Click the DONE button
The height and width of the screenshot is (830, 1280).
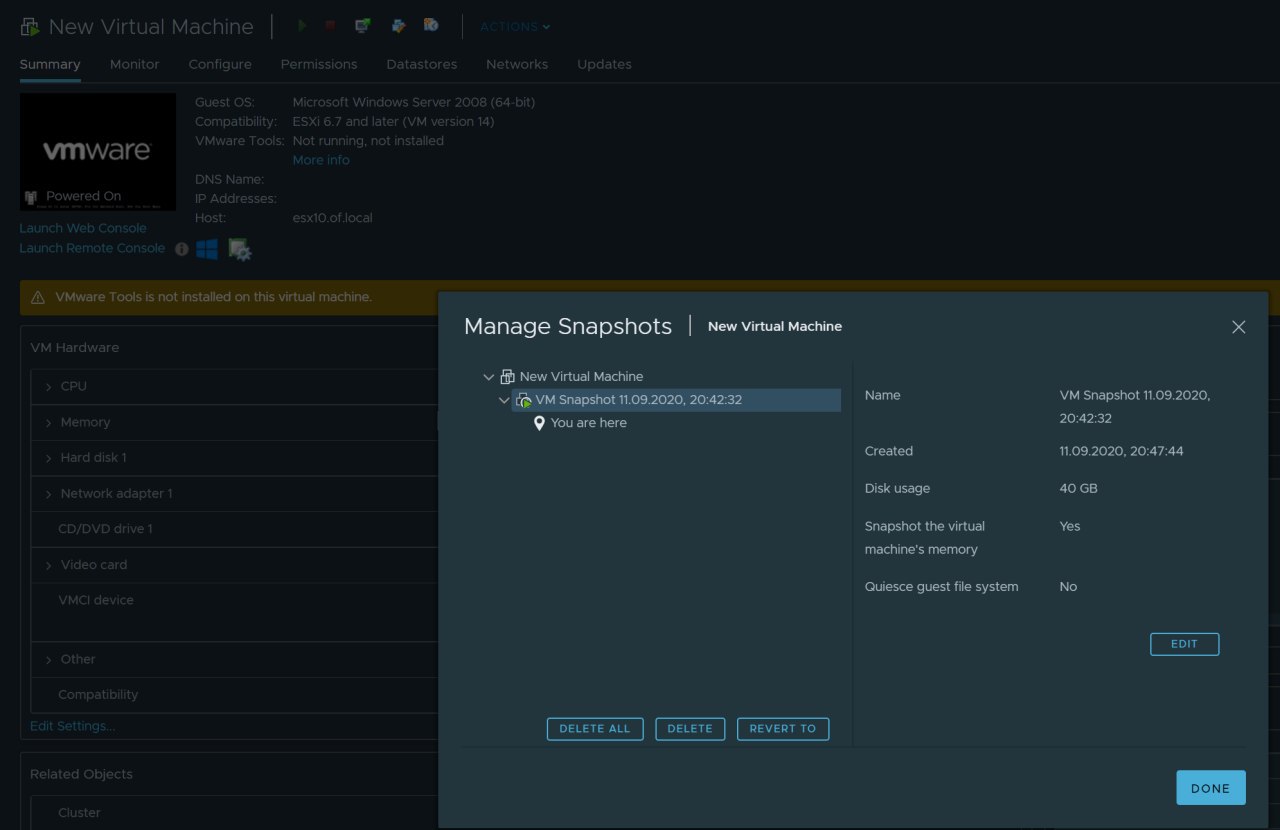1211,788
